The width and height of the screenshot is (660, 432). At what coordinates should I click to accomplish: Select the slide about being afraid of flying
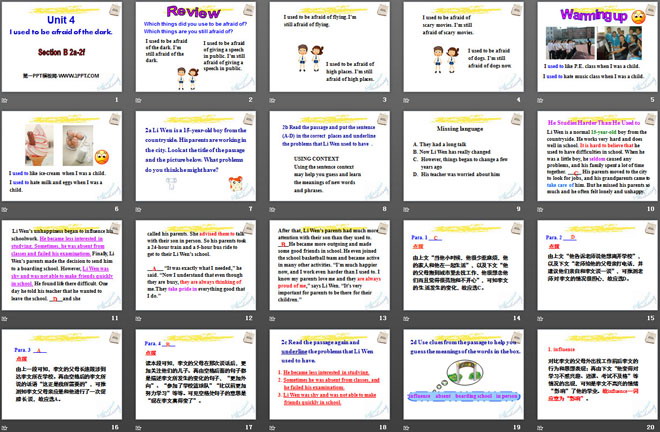coord(330,47)
